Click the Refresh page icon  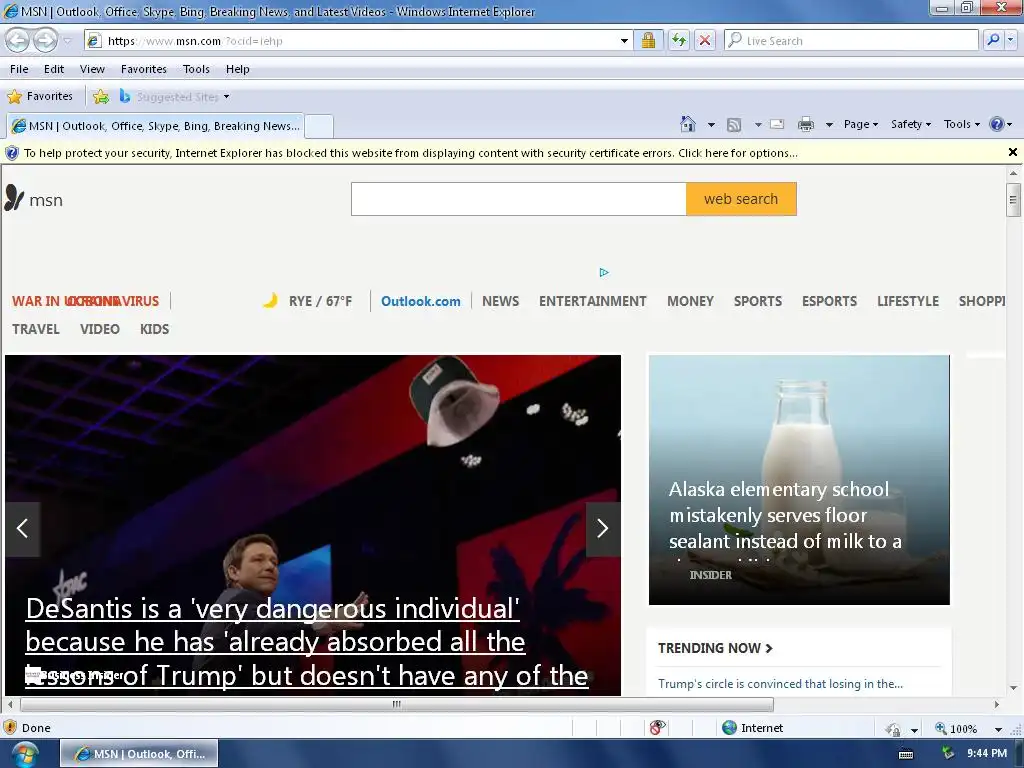click(x=679, y=40)
